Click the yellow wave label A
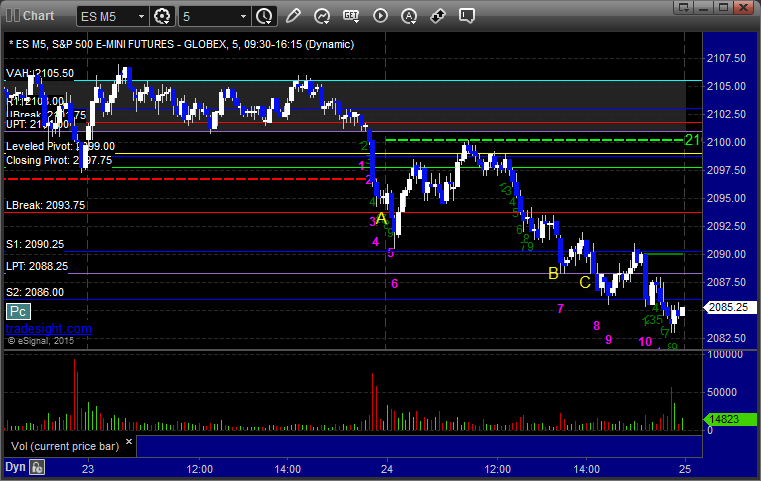The width and height of the screenshot is (761, 481). click(x=382, y=218)
